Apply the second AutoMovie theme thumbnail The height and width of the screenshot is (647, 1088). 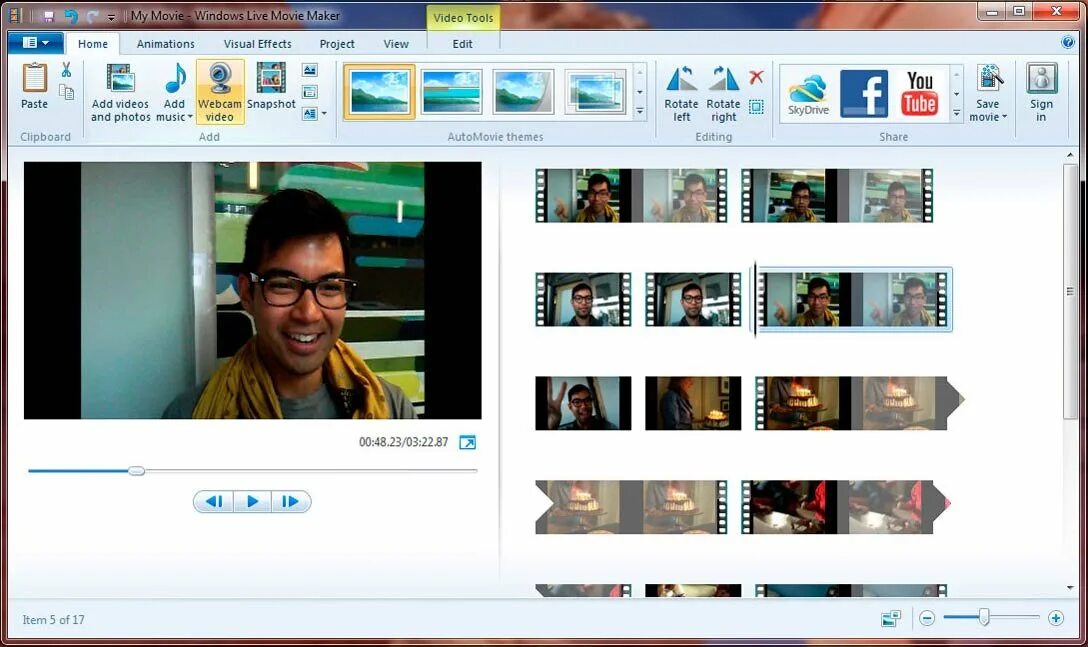[451, 92]
